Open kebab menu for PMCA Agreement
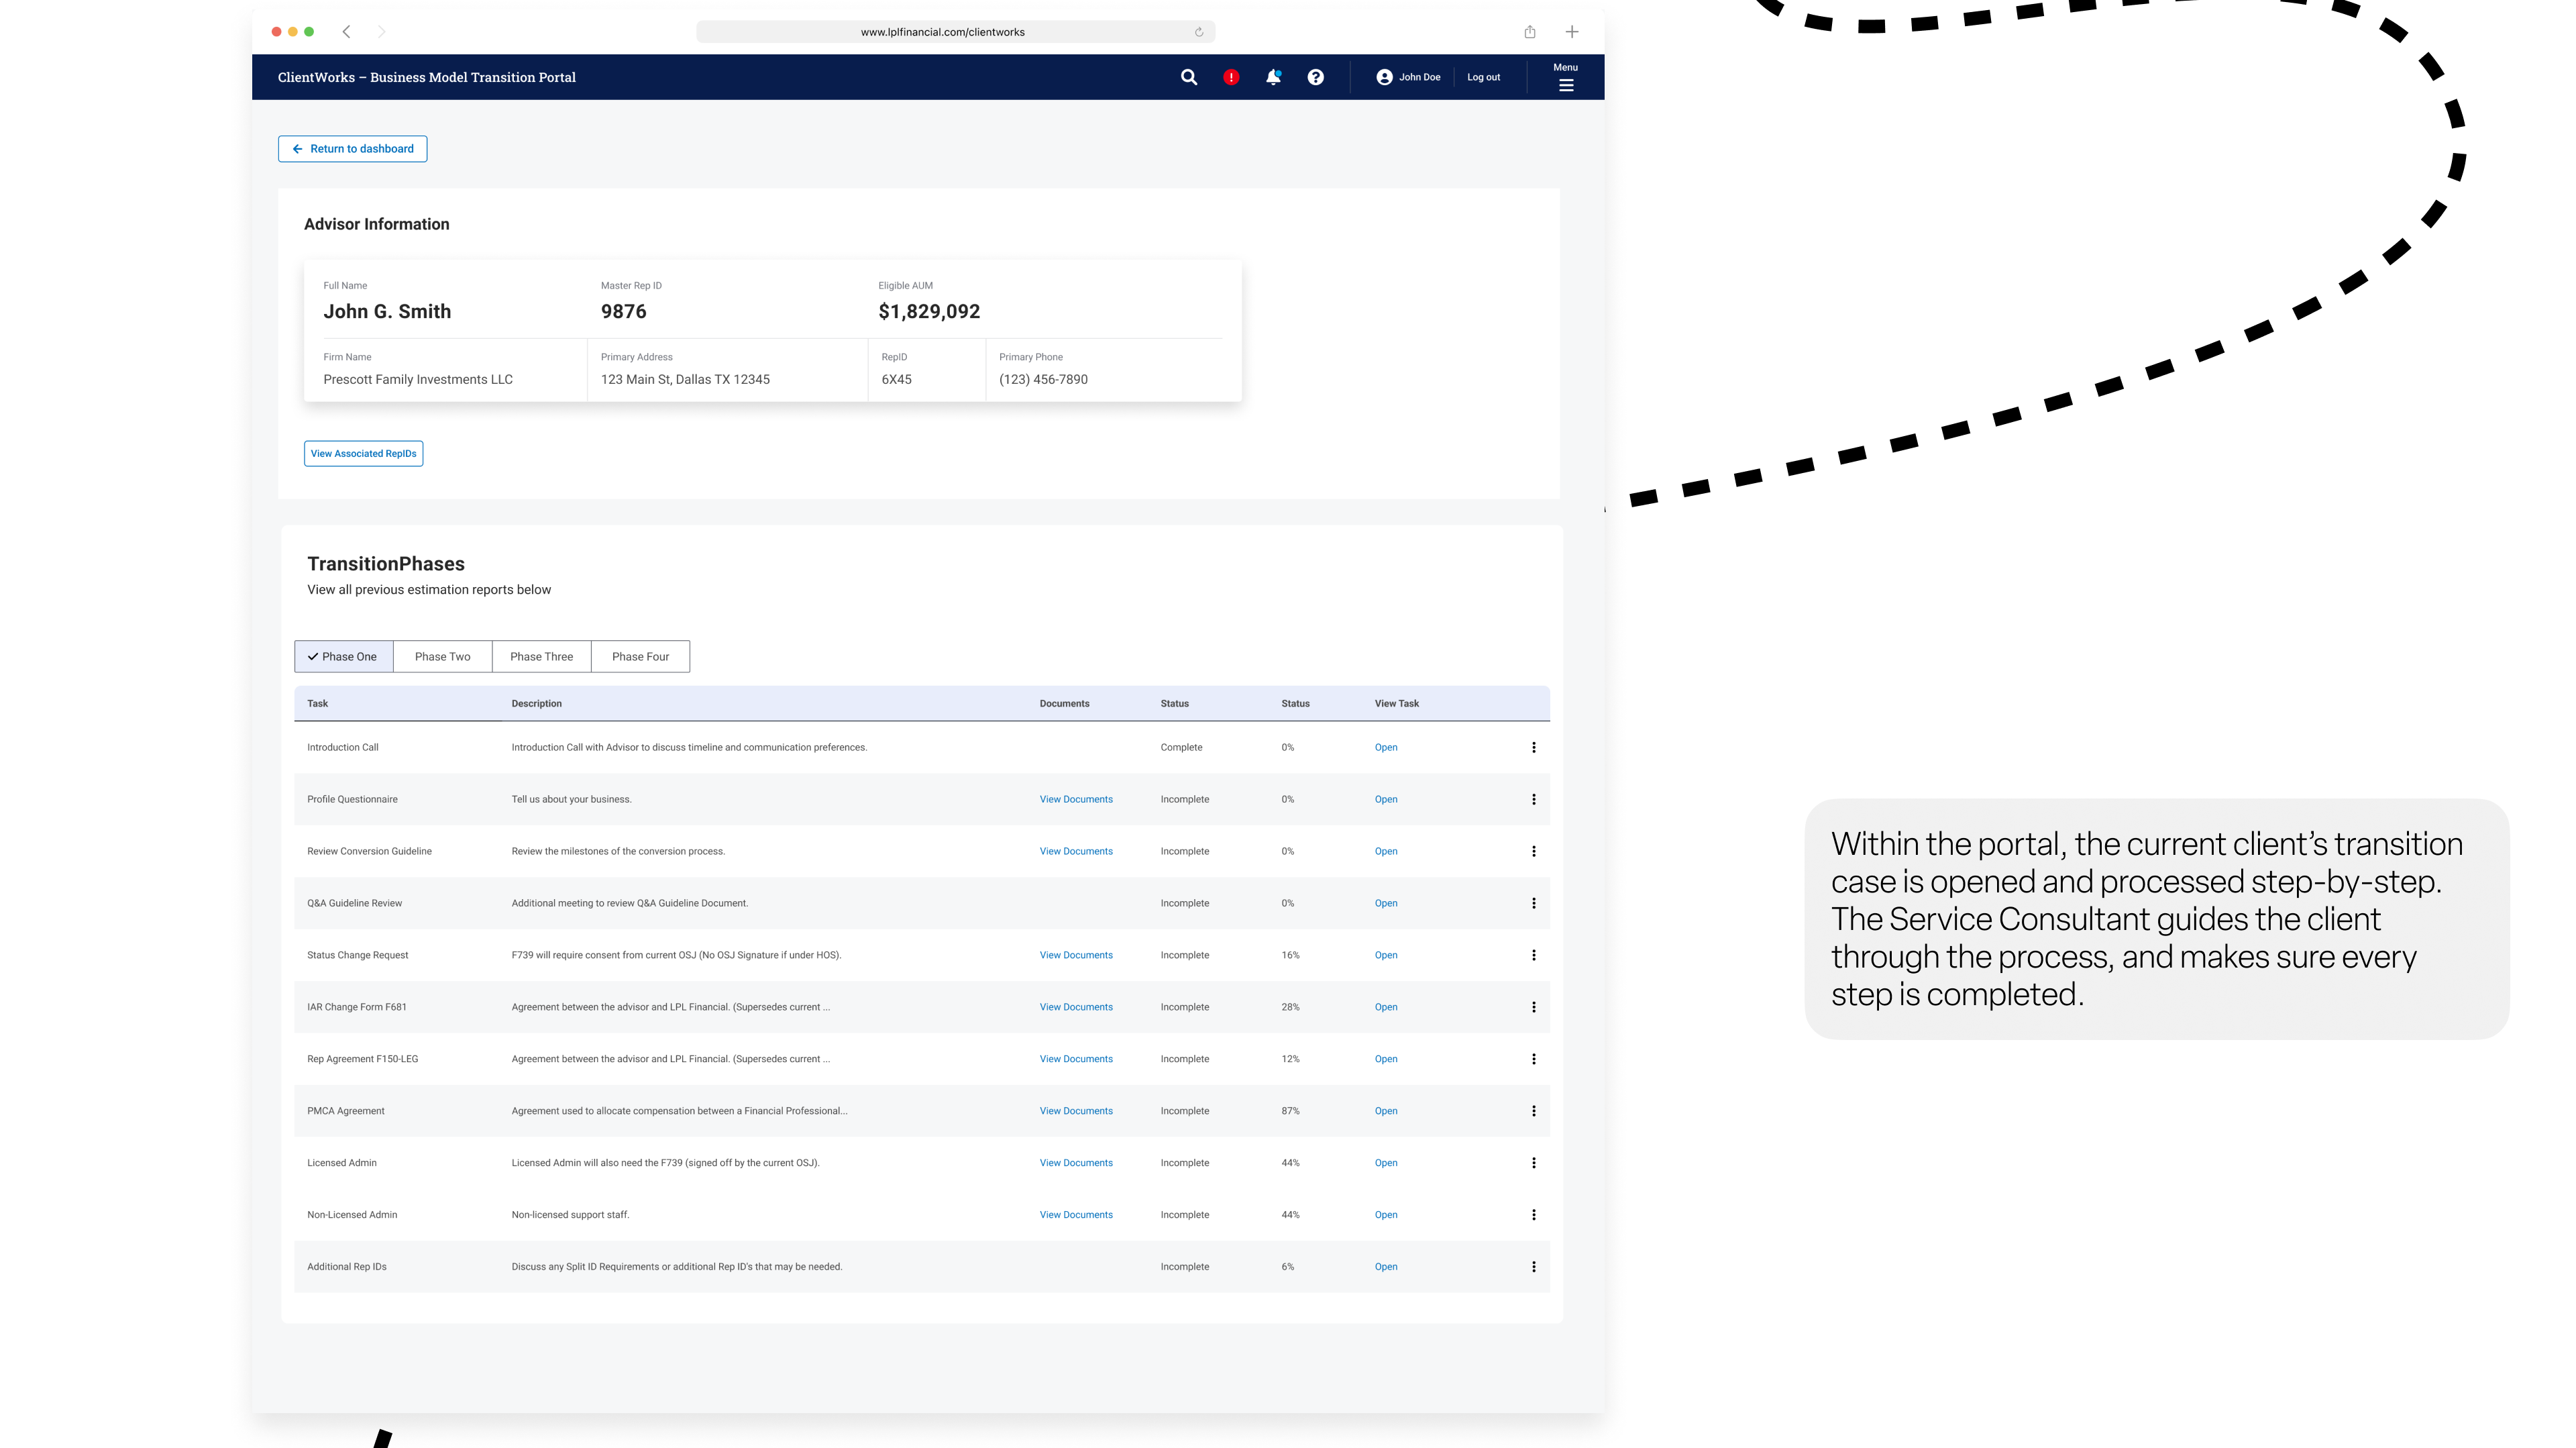 point(1533,1110)
